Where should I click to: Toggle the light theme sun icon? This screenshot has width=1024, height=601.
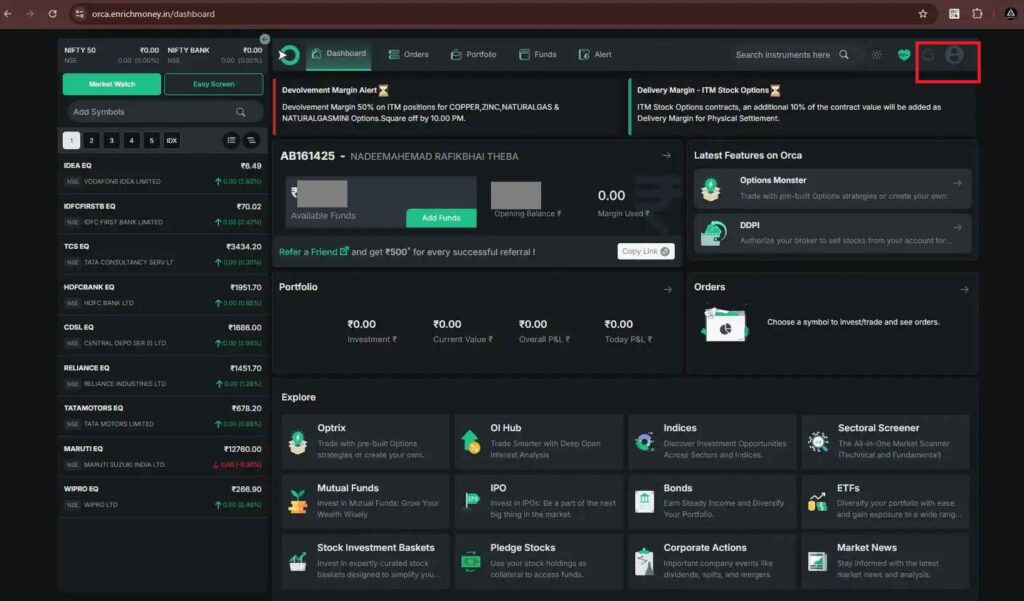point(876,55)
